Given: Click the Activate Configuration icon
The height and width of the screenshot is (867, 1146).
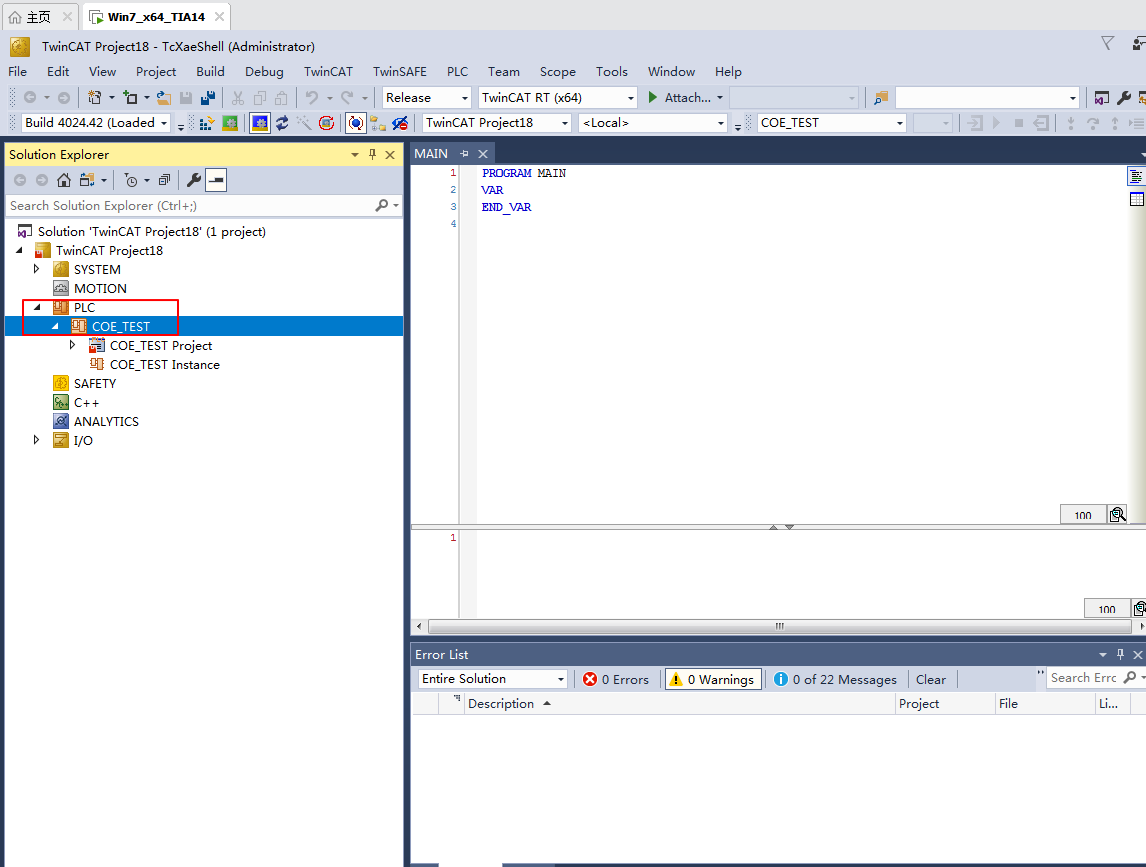Looking at the screenshot, I should (206, 123).
